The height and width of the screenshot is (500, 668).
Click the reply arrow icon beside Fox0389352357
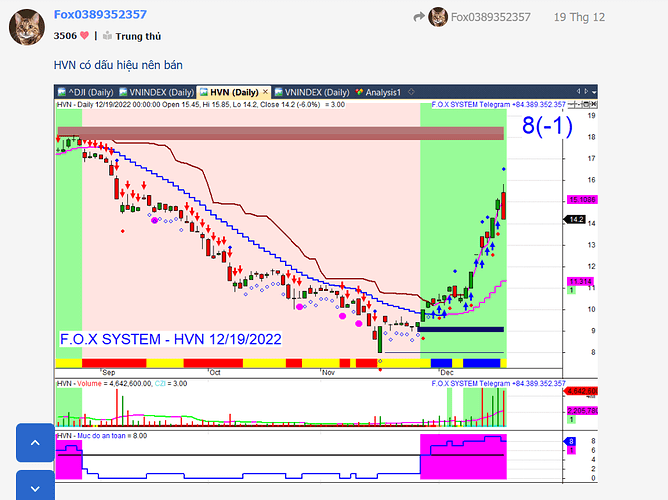419,17
